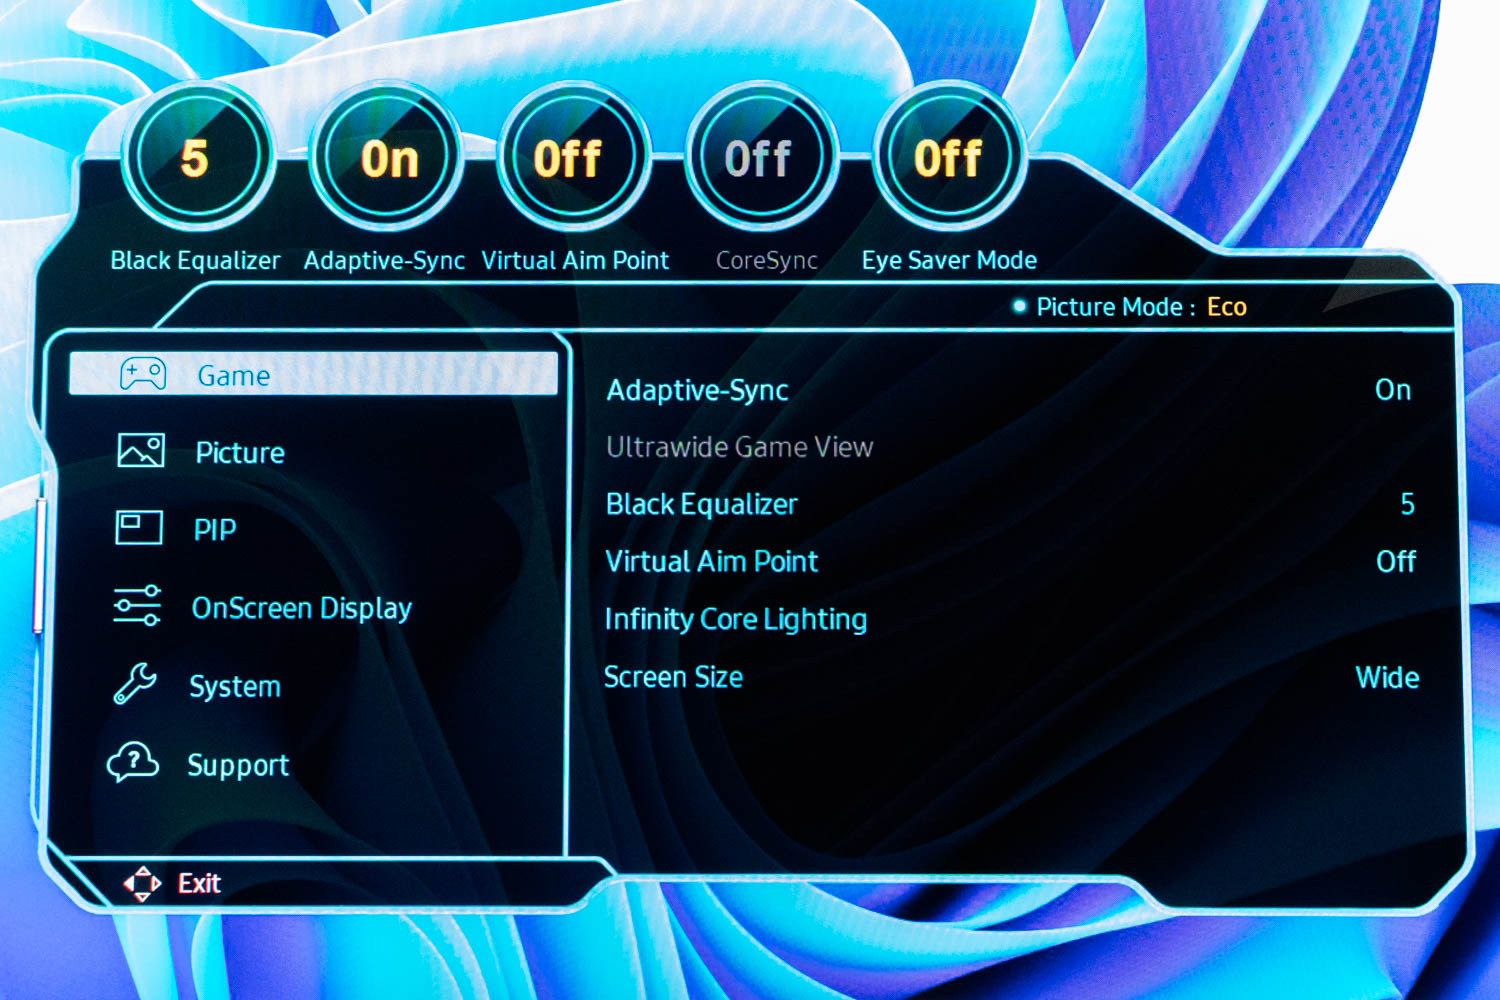Open Infinity Core Lighting options

pyautogui.click(x=735, y=618)
